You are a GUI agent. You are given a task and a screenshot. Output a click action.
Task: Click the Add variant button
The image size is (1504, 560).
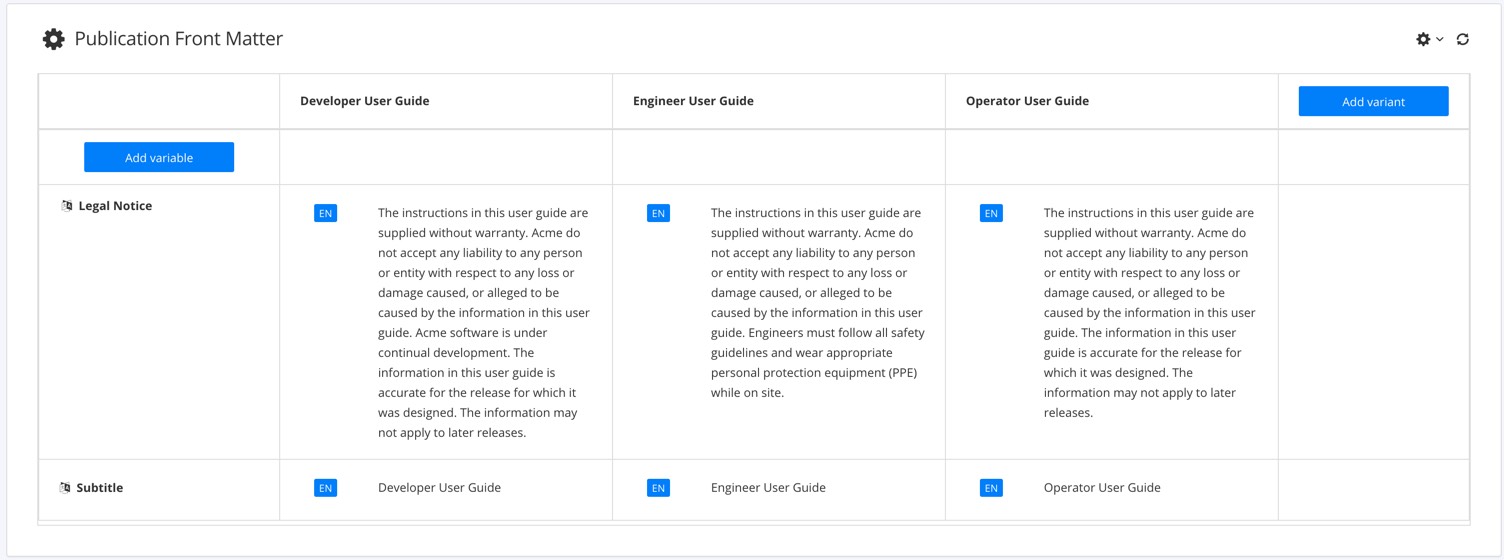(1373, 101)
